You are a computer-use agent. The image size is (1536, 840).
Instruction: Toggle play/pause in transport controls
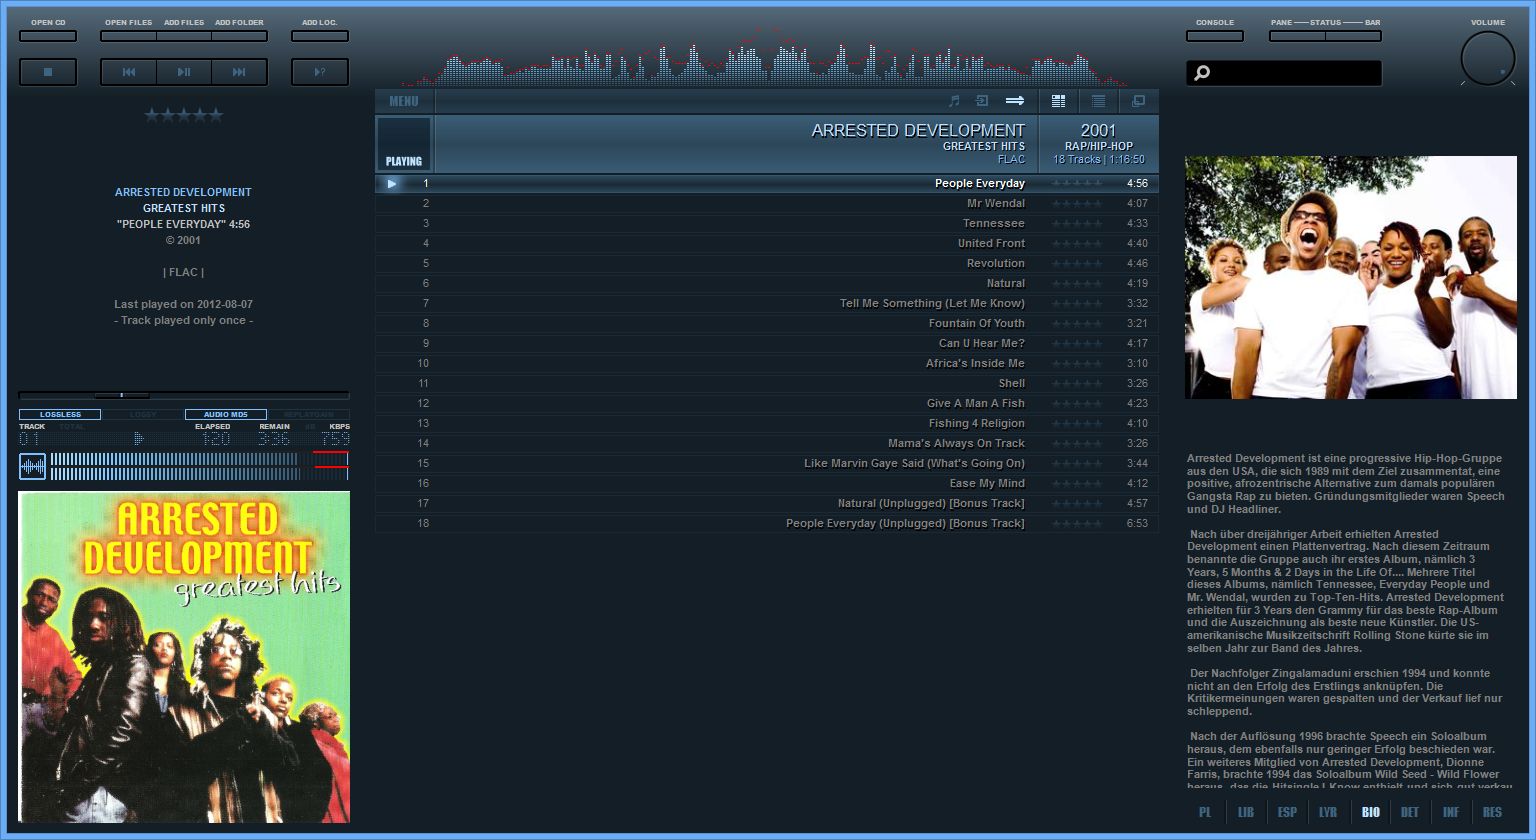[184, 72]
